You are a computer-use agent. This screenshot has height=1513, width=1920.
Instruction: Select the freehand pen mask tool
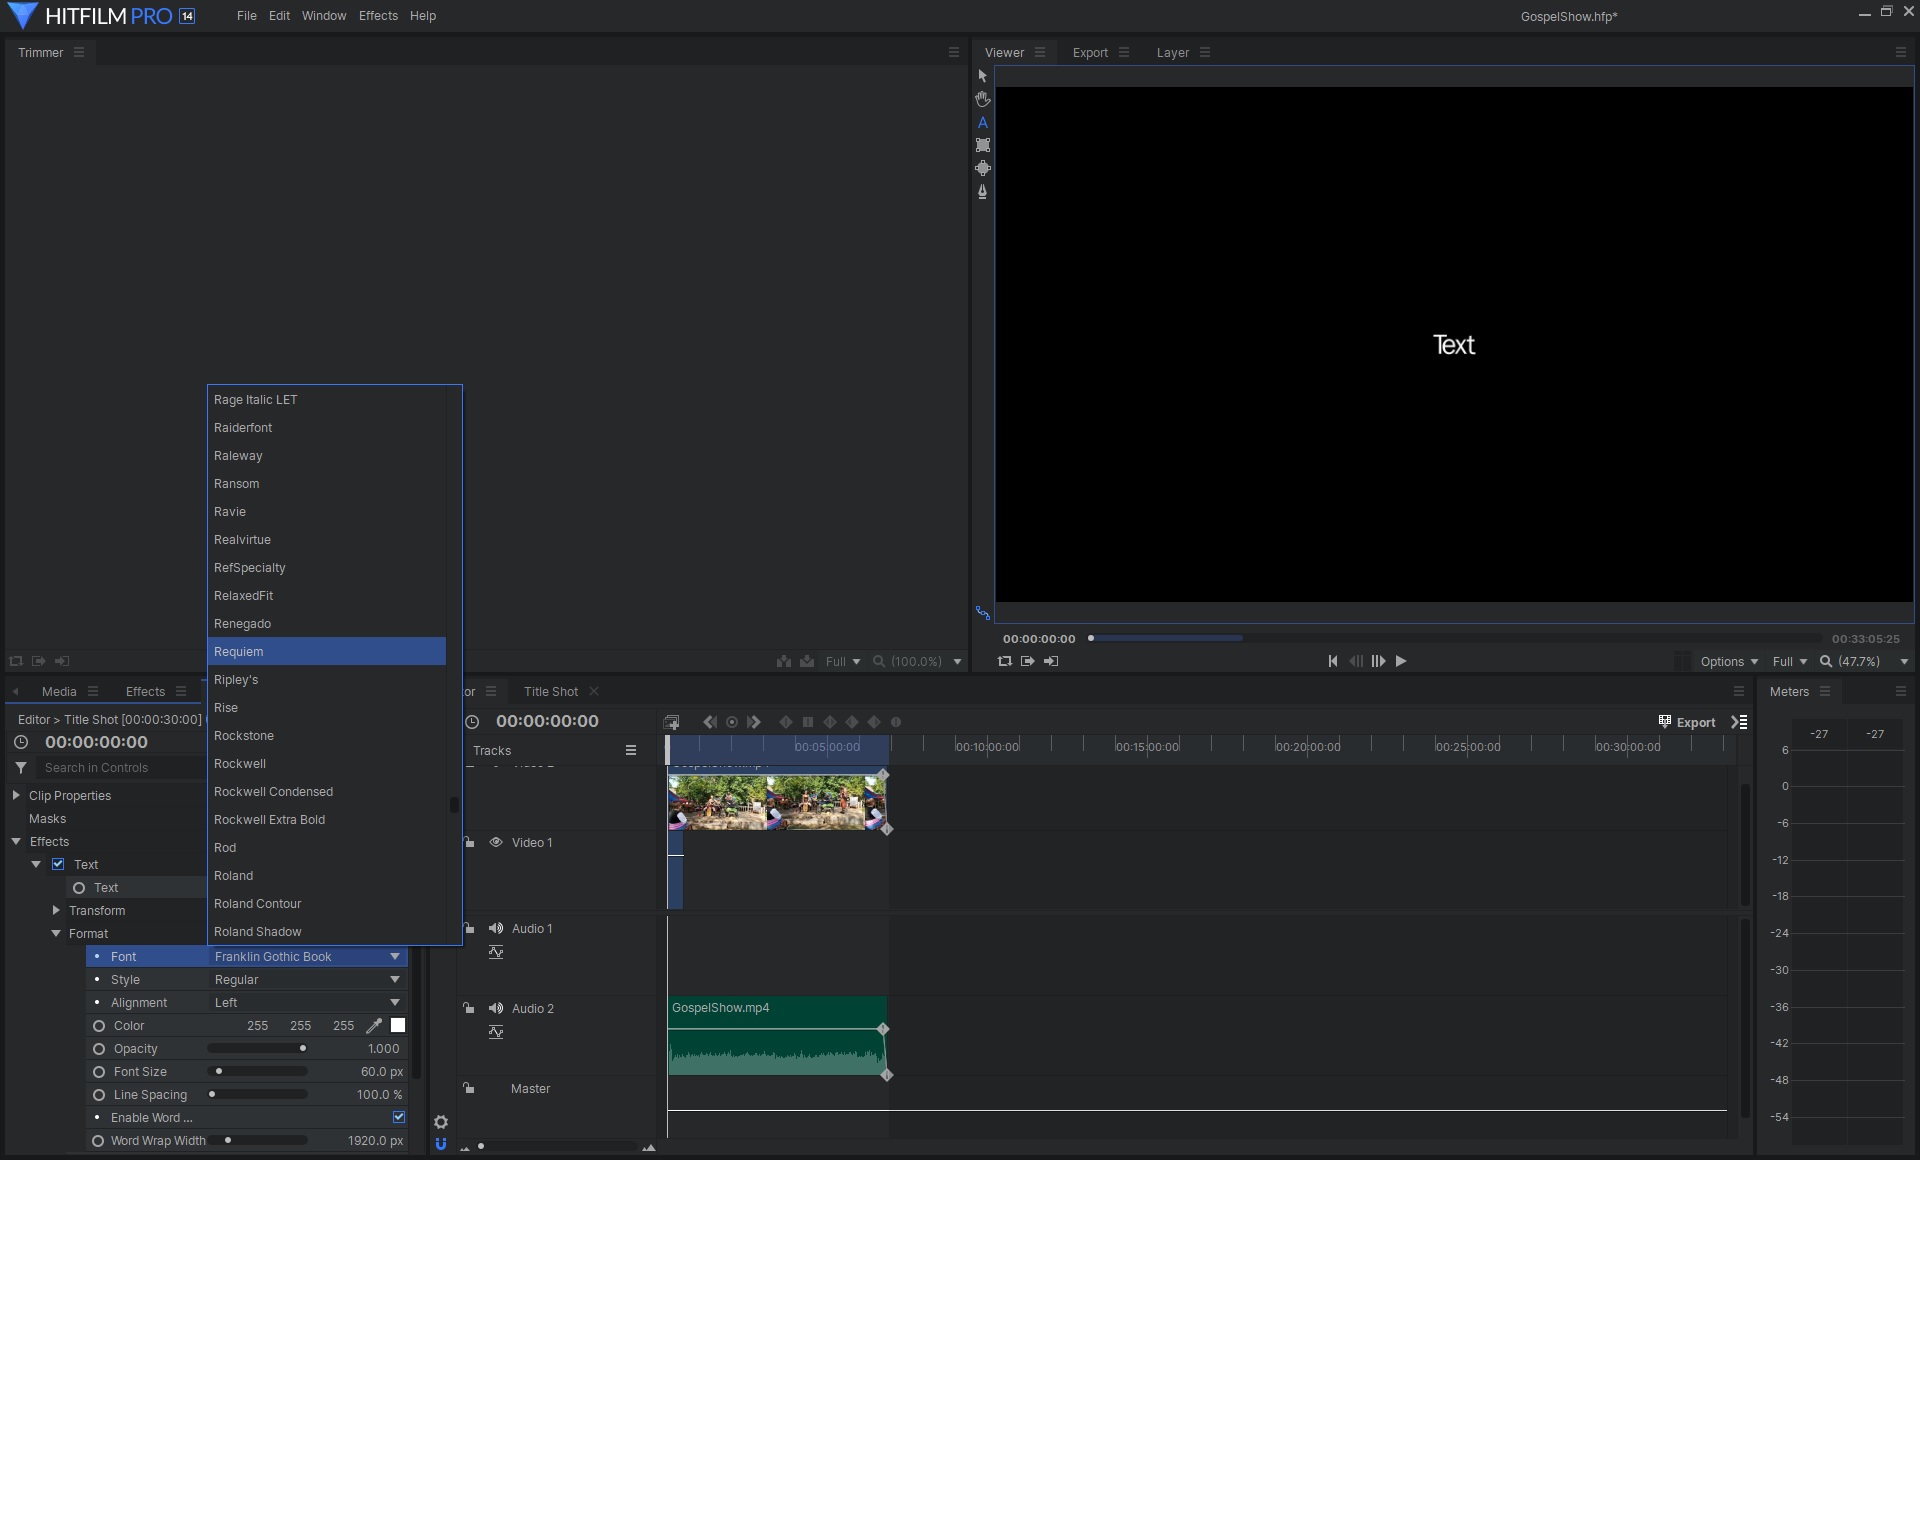[982, 191]
